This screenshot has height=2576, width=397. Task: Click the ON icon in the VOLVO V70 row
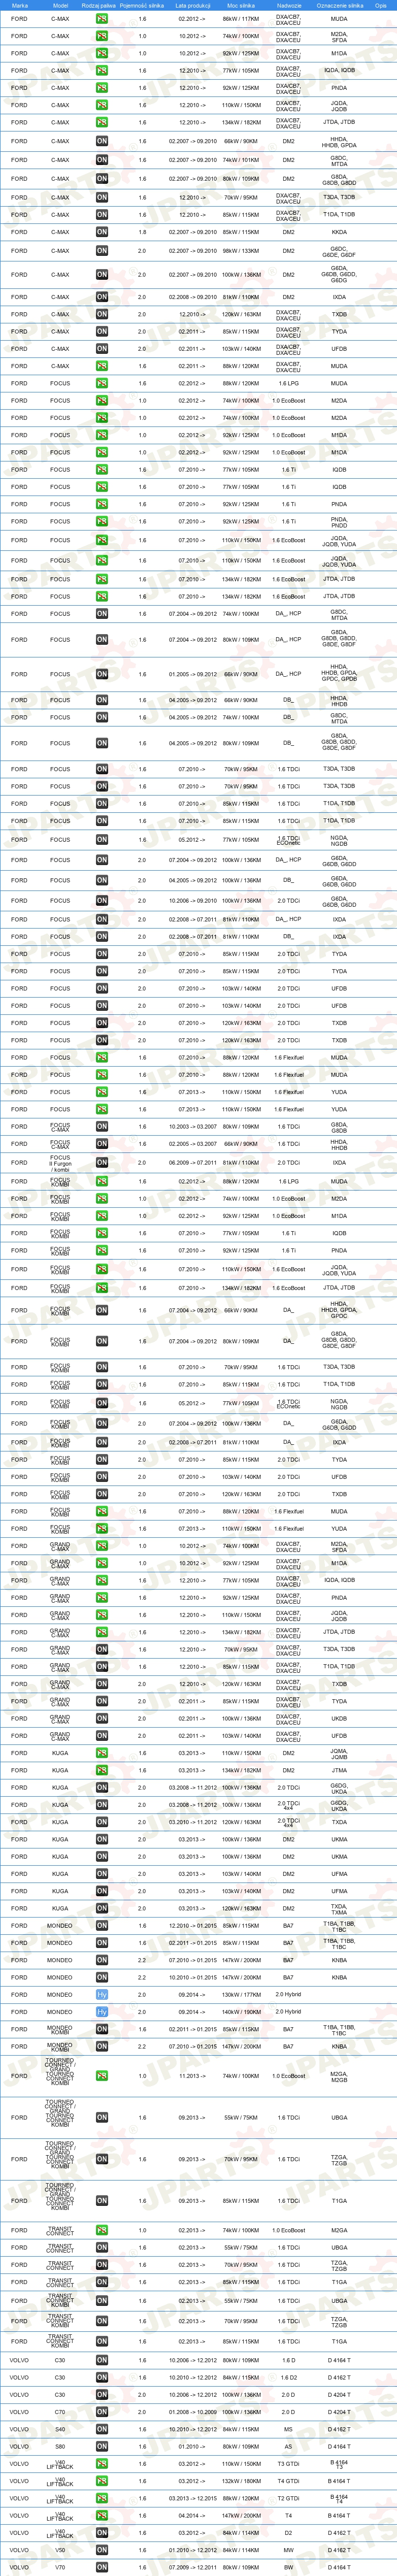click(102, 2567)
